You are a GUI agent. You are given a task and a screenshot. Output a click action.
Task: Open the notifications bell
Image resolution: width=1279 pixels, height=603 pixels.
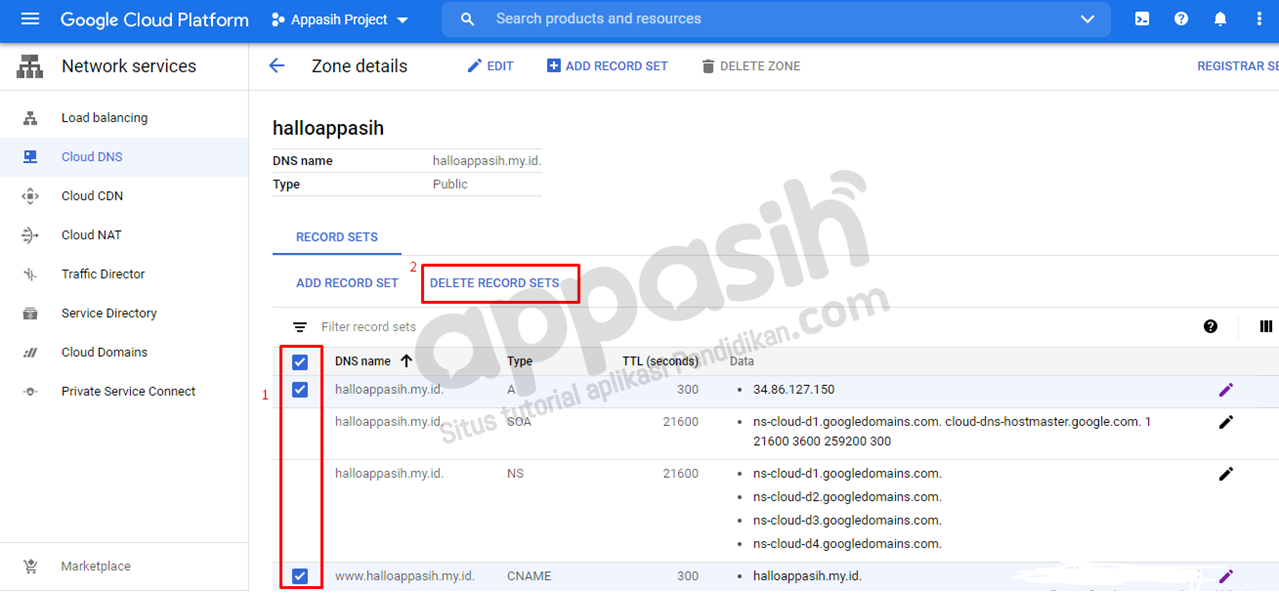[1220, 19]
